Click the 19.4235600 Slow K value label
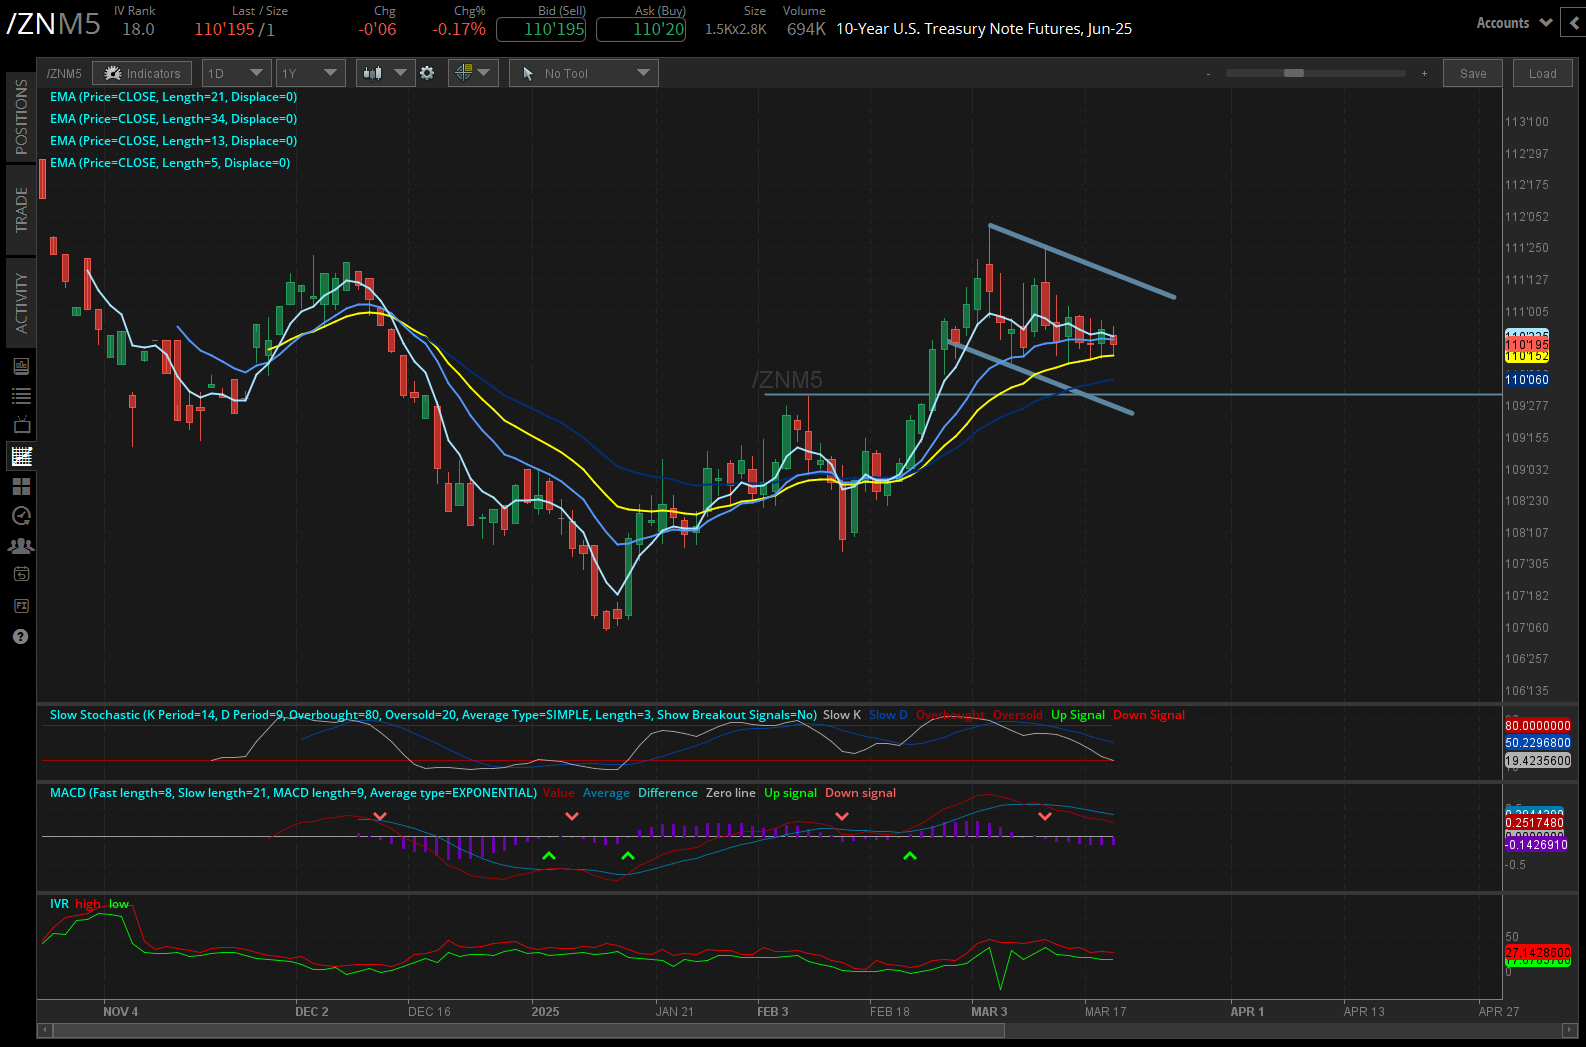 (1538, 761)
